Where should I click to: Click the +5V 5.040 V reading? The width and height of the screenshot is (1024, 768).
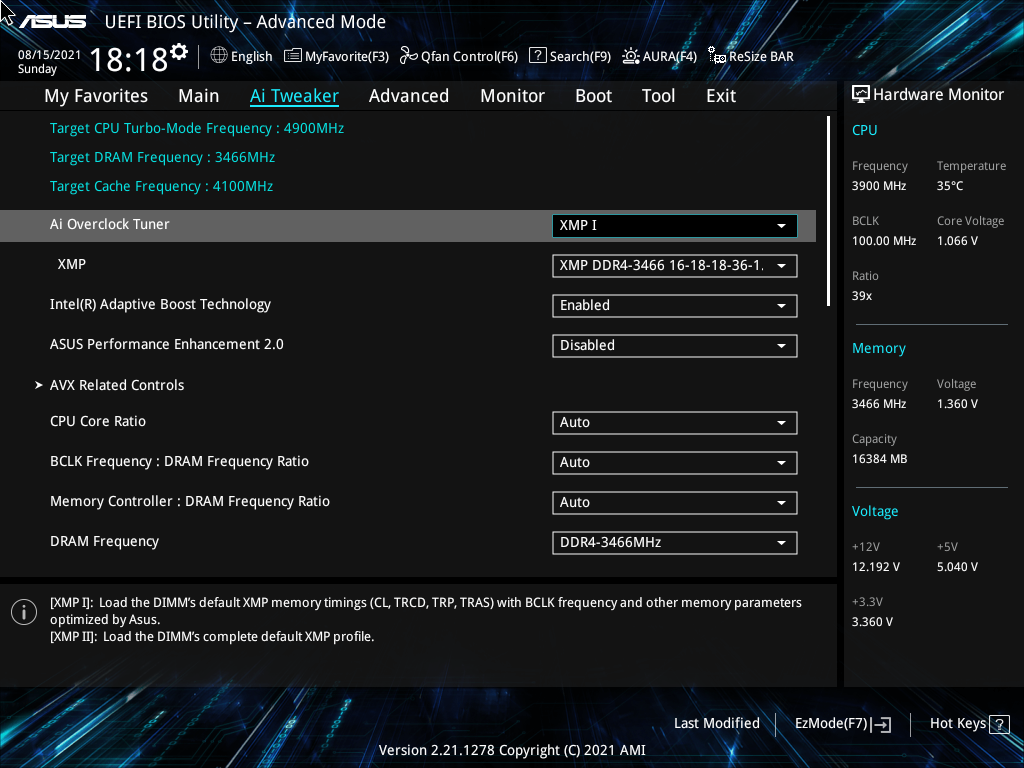pos(957,567)
